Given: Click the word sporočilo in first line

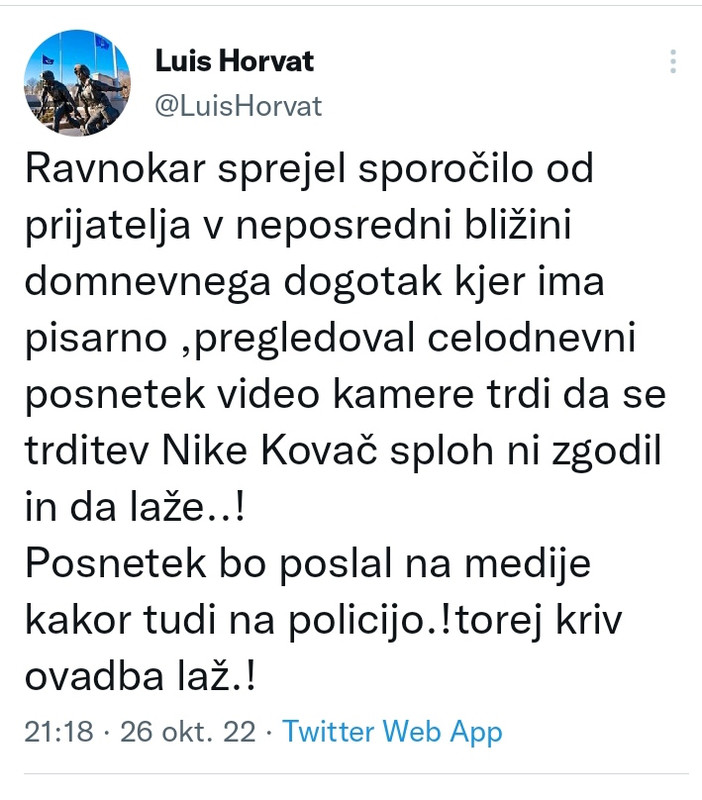Looking at the screenshot, I should pos(445,169).
